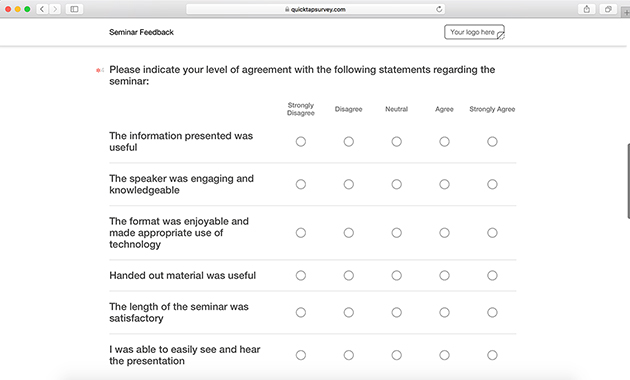Reload the page using the refresh icon
The height and width of the screenshot is (380, 630).
pyautogui.click(x=439, y=9)
